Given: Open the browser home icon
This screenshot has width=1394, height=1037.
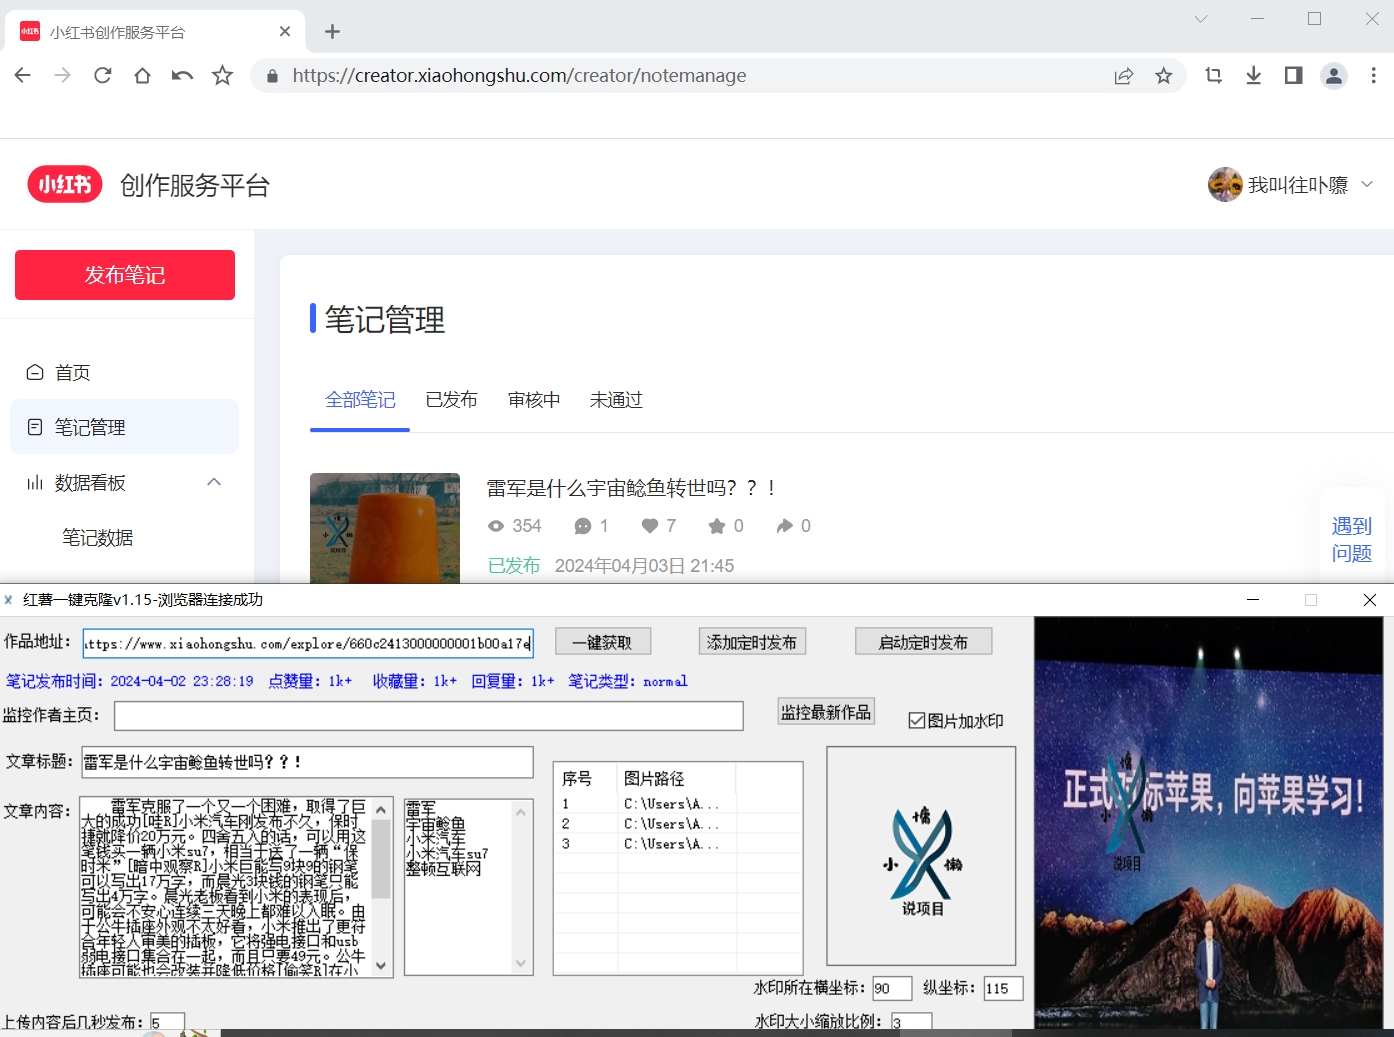Looking at the screenshot, I should pos(142,75).
